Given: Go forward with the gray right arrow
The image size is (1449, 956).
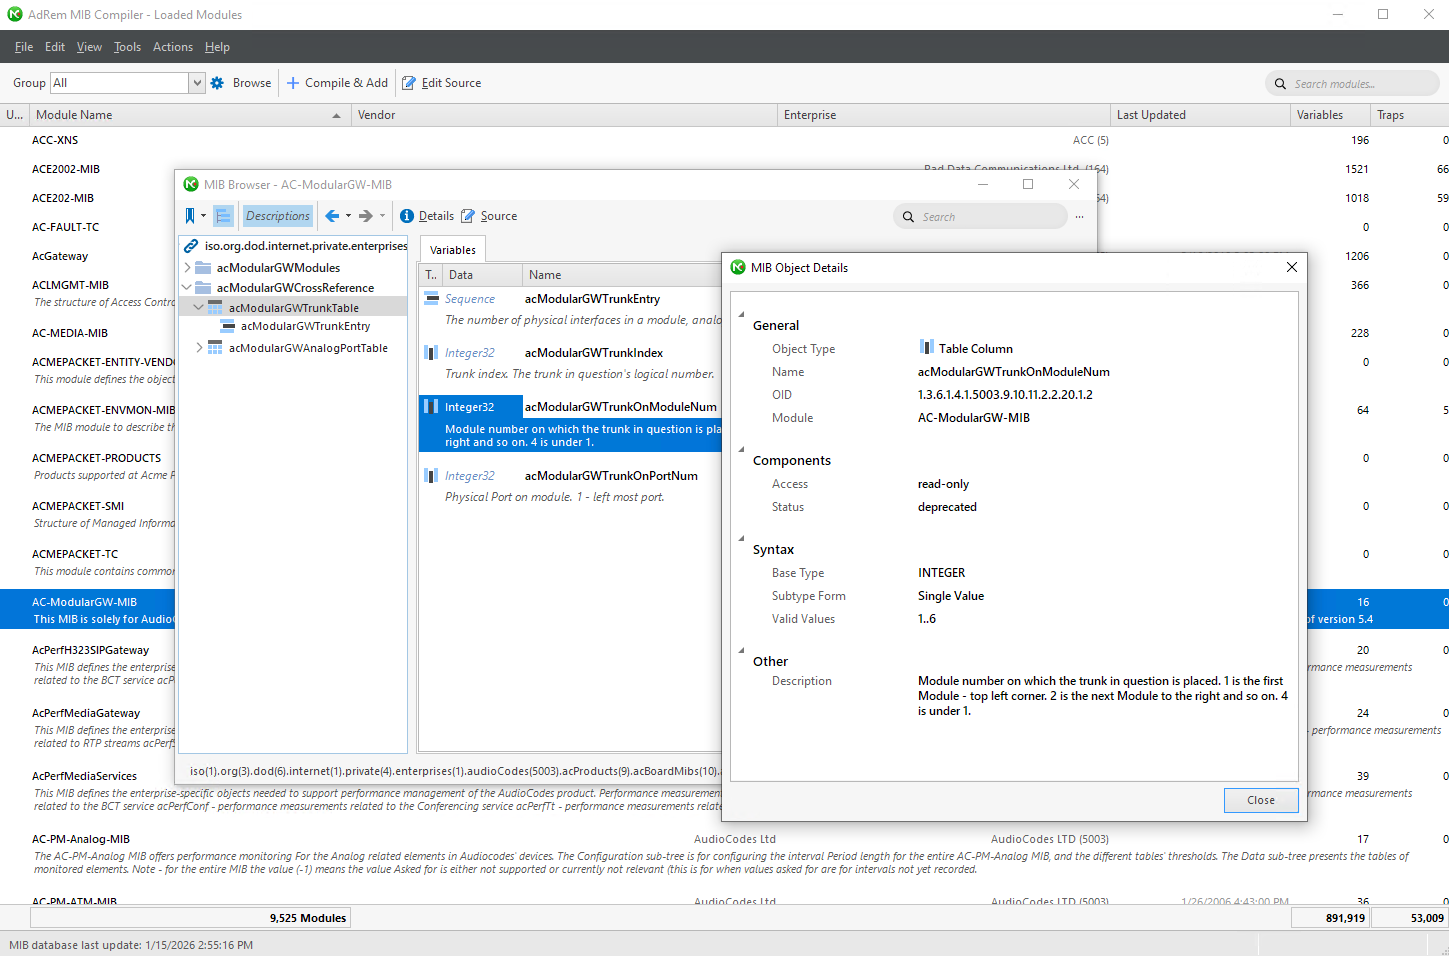Looking at the screenshot, I should (x=366, y=216).
